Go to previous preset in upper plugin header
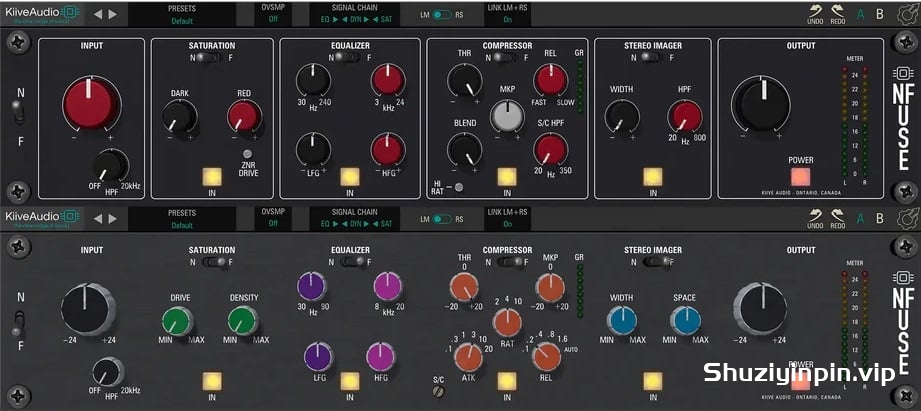Screen dimensions: 921x411 [98, 14]
